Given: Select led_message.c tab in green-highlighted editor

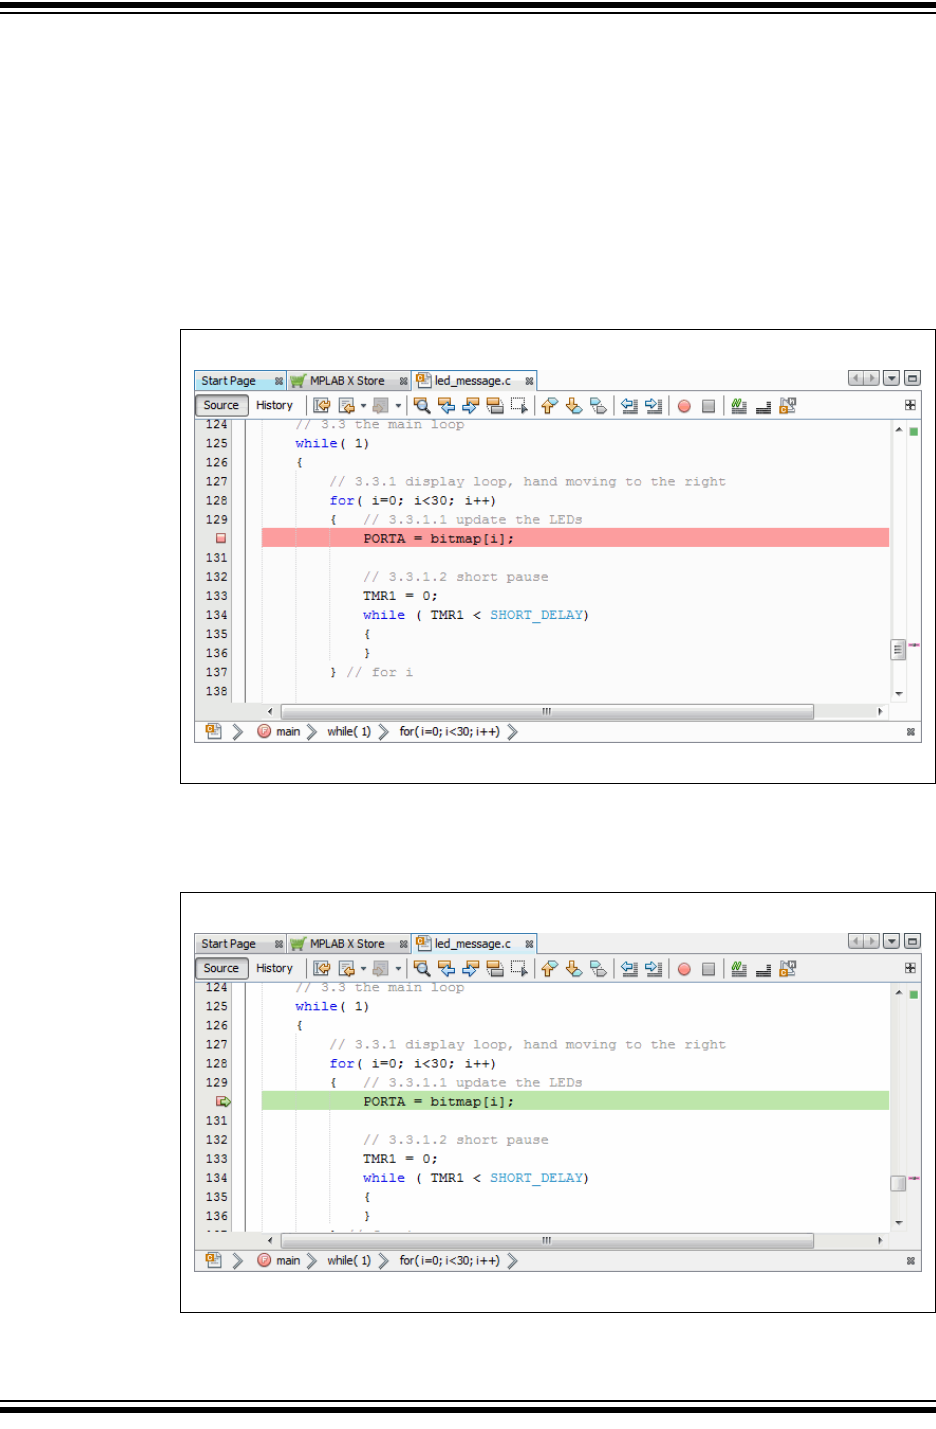Looking at the screenshot, I should (473, 944).
